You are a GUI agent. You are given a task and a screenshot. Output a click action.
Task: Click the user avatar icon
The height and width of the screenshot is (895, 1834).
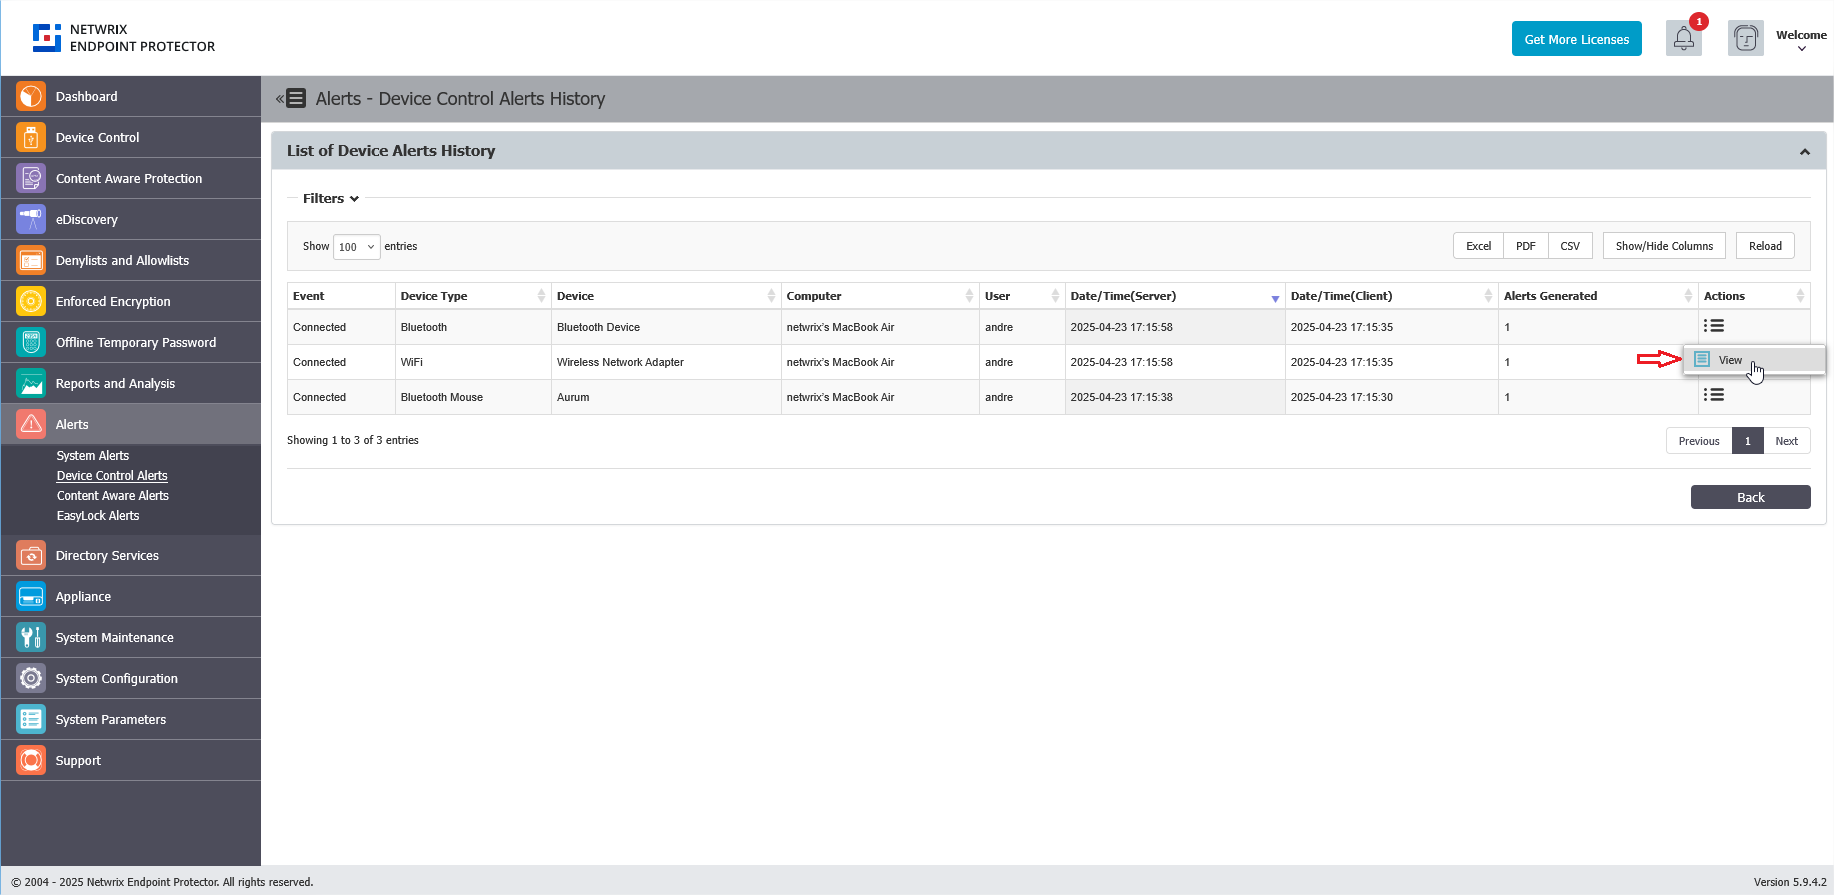click(x=1746, y=39)
